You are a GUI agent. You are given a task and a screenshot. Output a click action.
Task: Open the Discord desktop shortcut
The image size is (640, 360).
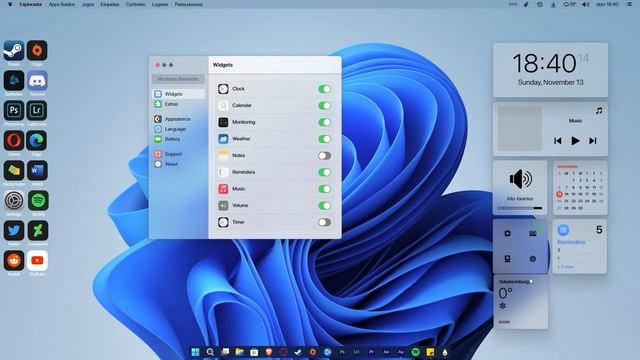37,80
